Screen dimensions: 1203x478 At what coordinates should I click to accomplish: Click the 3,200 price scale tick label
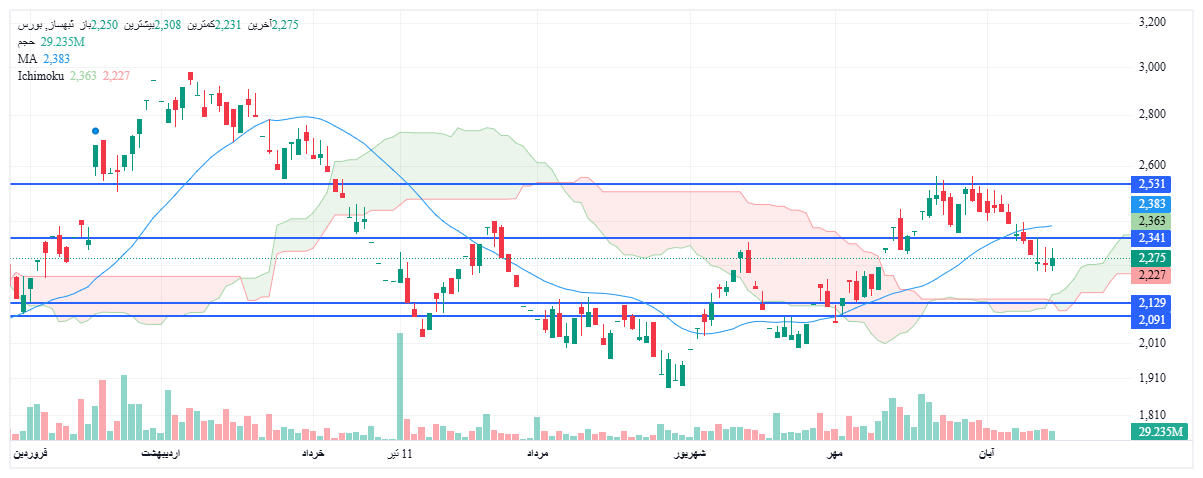coord(1152,21)
